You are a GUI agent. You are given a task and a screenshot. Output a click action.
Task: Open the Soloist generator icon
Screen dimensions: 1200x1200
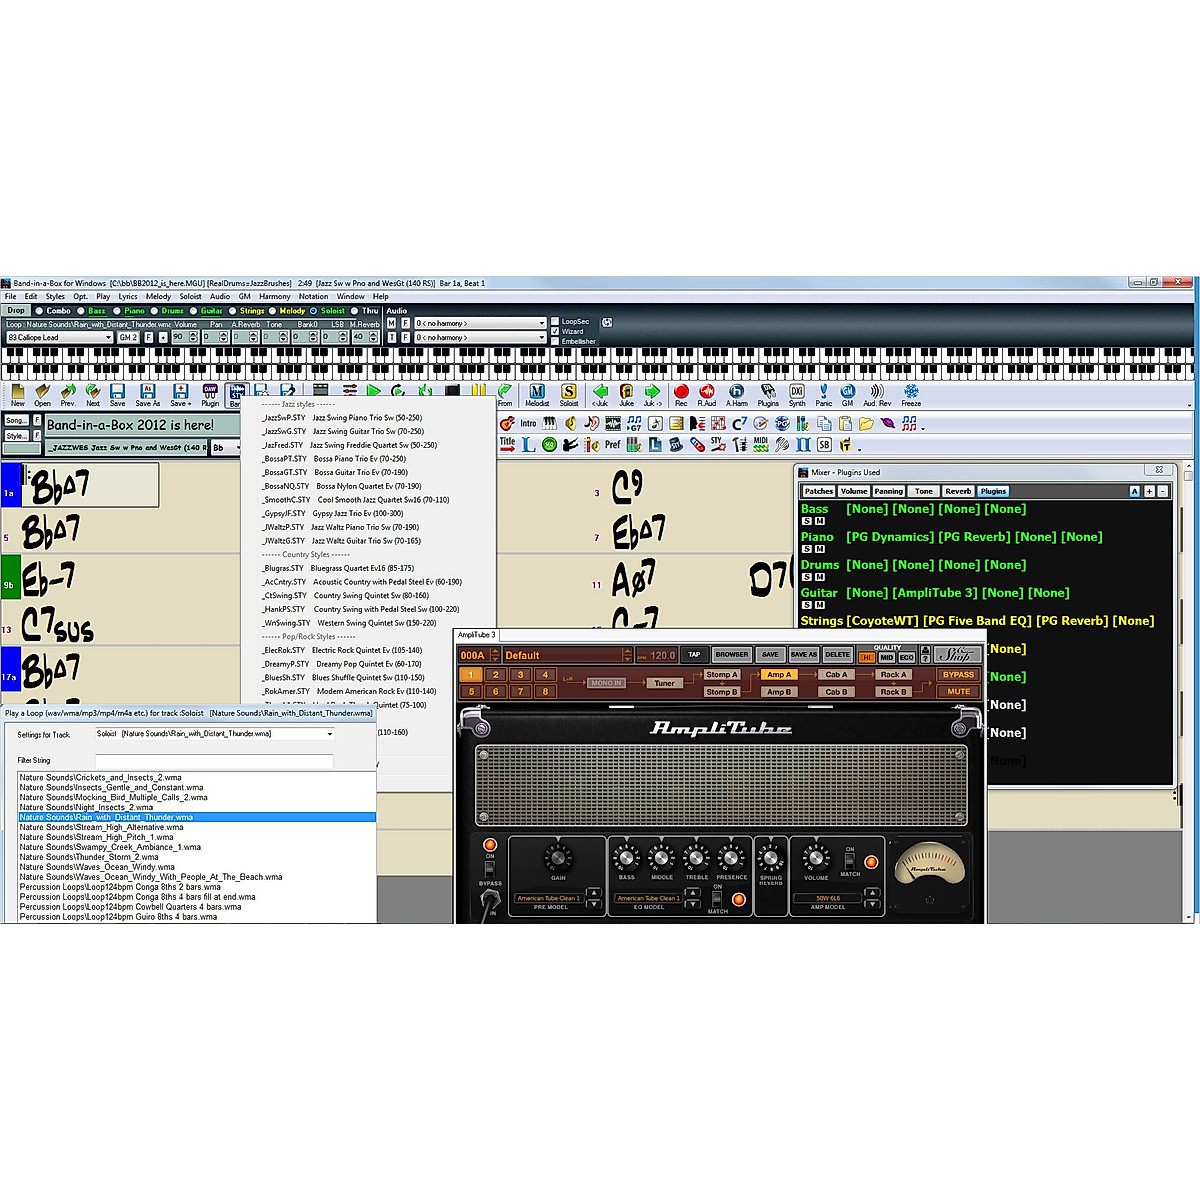click(x=568, y=393)
